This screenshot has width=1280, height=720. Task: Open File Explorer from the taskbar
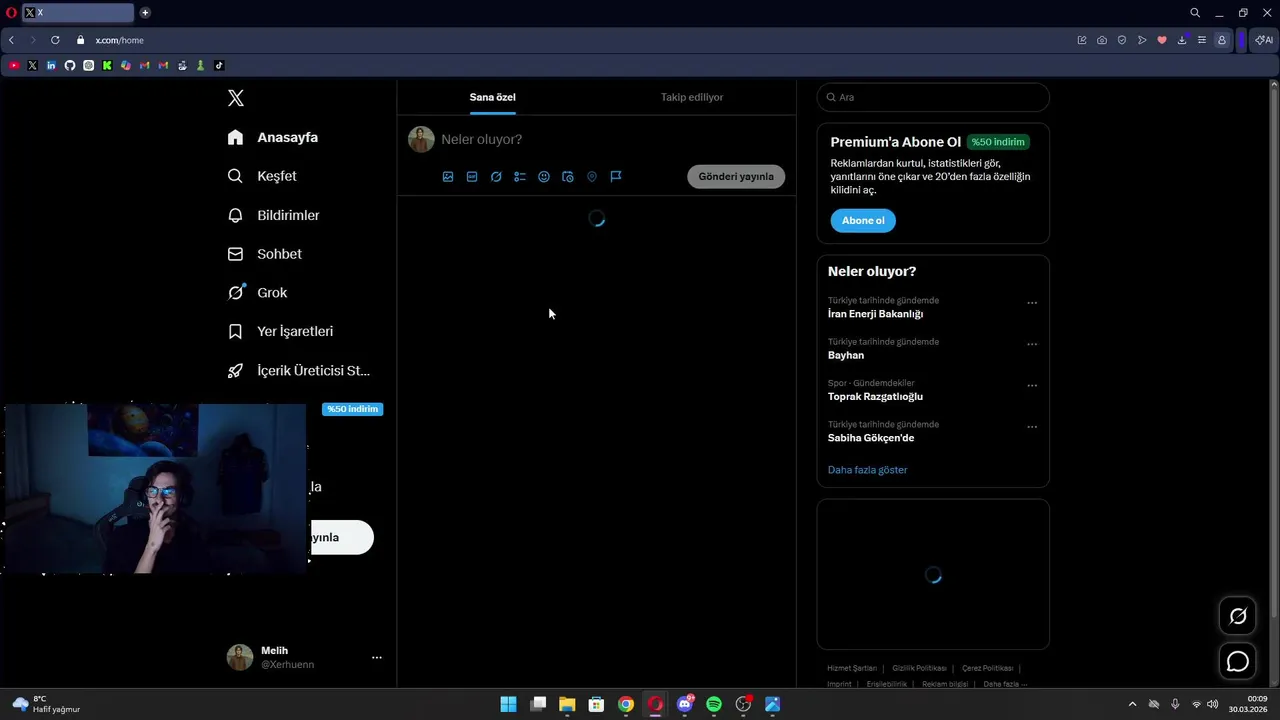click(567, 704)
